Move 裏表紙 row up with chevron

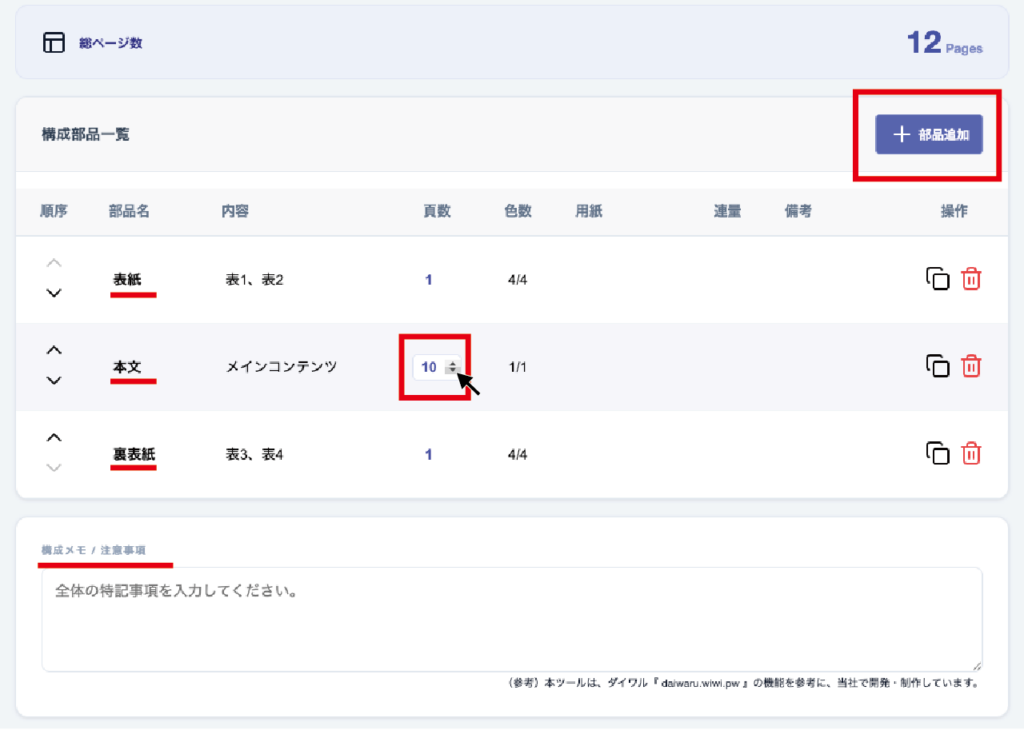point(54,438)
